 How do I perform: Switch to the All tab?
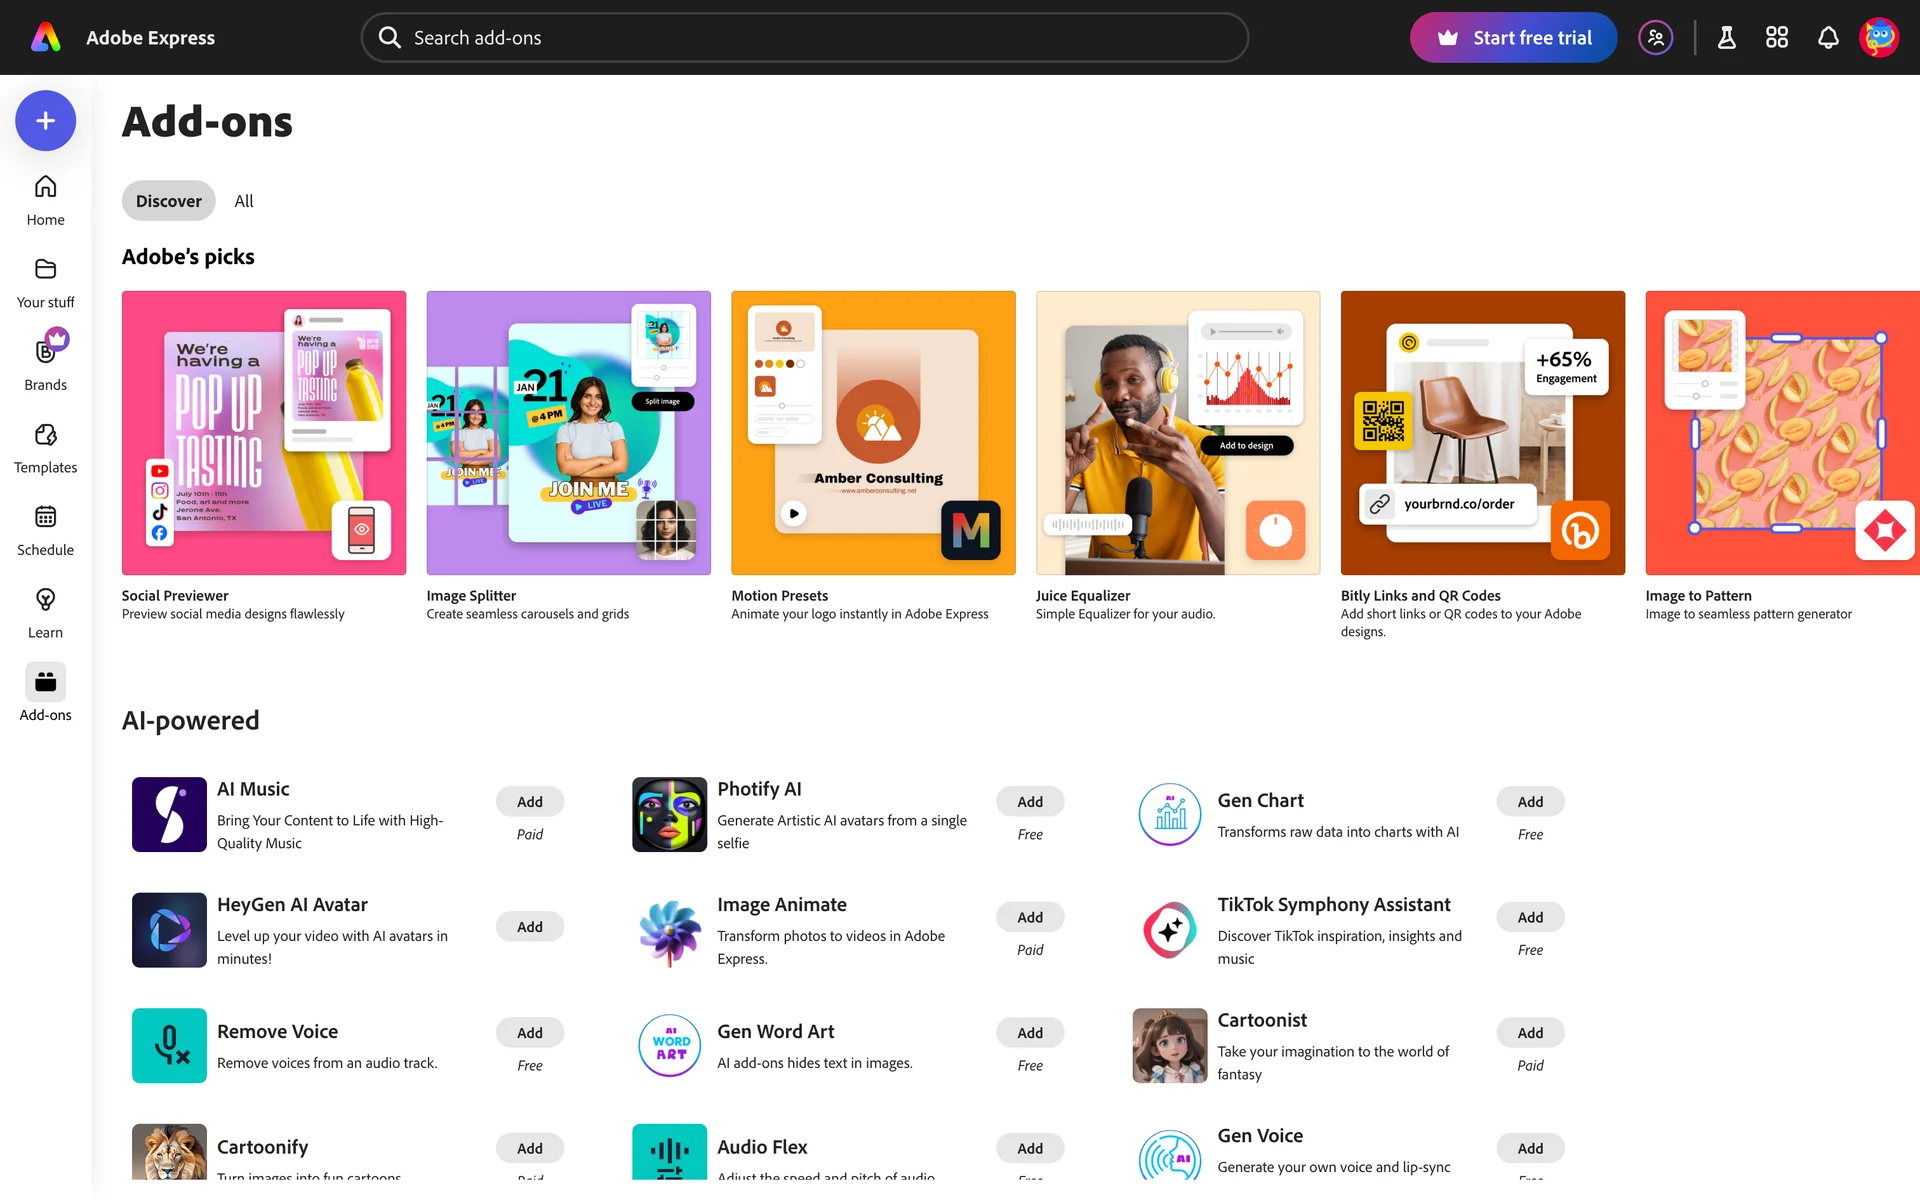(244, 201)
